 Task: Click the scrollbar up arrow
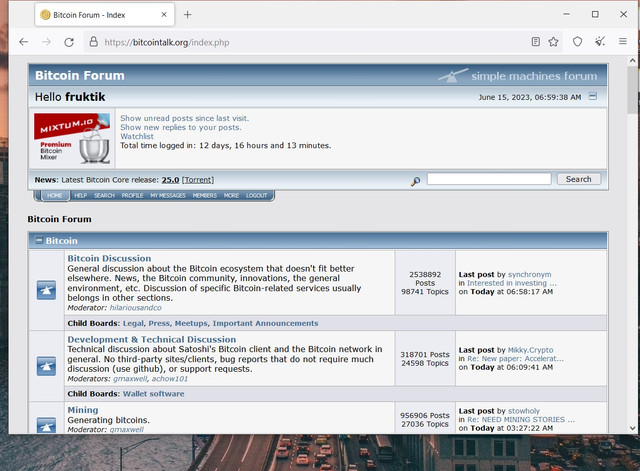633,60
